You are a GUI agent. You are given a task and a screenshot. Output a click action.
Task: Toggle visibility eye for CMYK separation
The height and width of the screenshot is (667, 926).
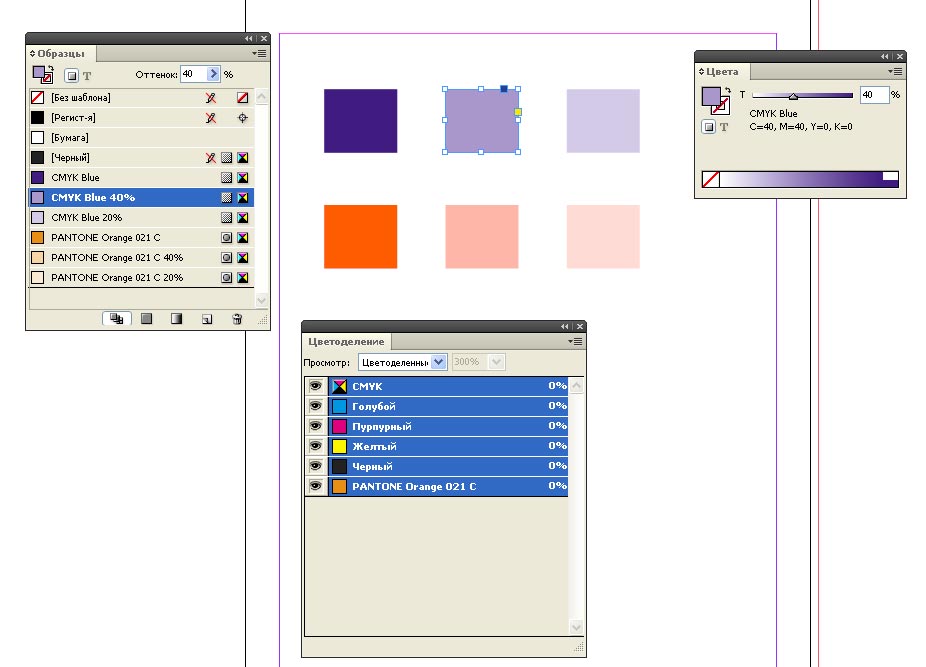tap(316, 386)
